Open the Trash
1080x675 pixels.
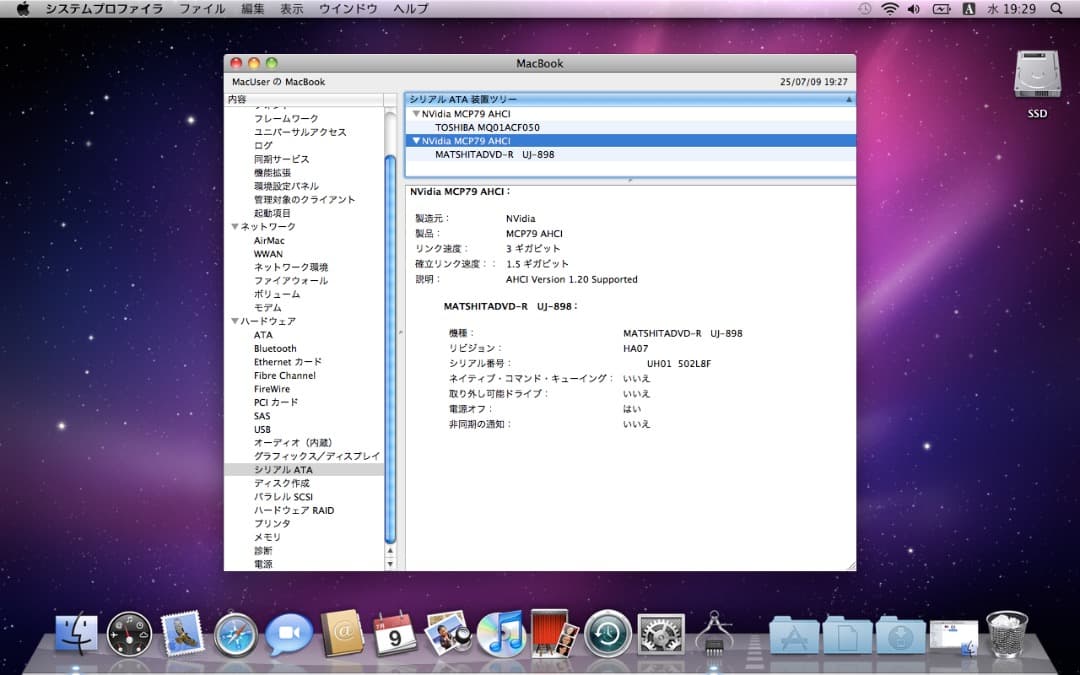(1008, 635)
